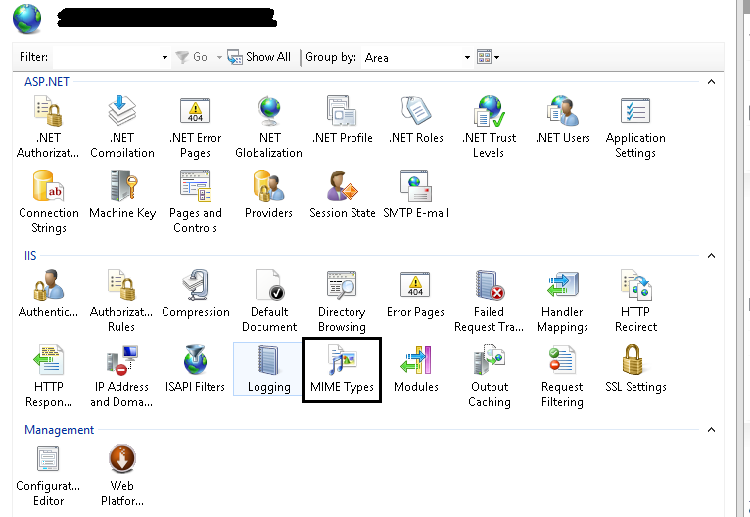750x517 pixels.
Task: Open Handler Mappings feature
Action: tap(562, 301)
